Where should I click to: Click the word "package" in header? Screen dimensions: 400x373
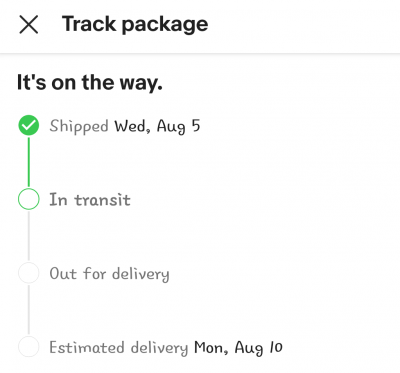[165, 26]
